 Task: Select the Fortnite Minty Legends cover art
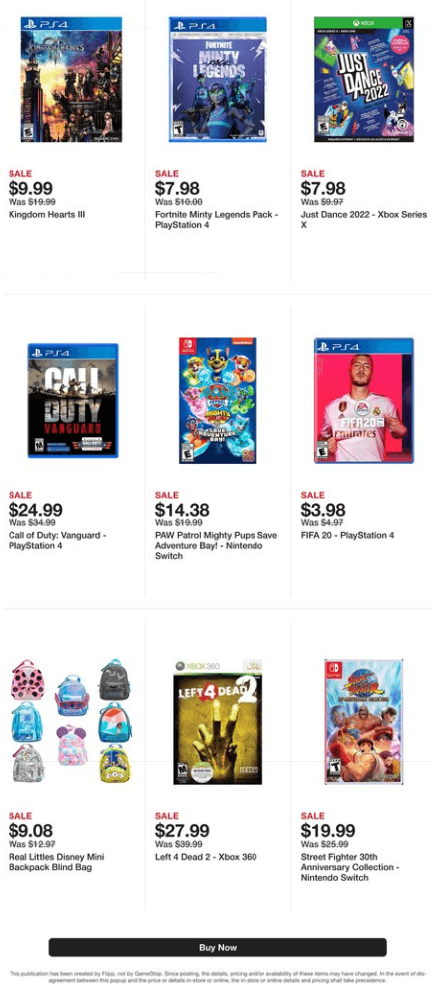click(217, 79)
